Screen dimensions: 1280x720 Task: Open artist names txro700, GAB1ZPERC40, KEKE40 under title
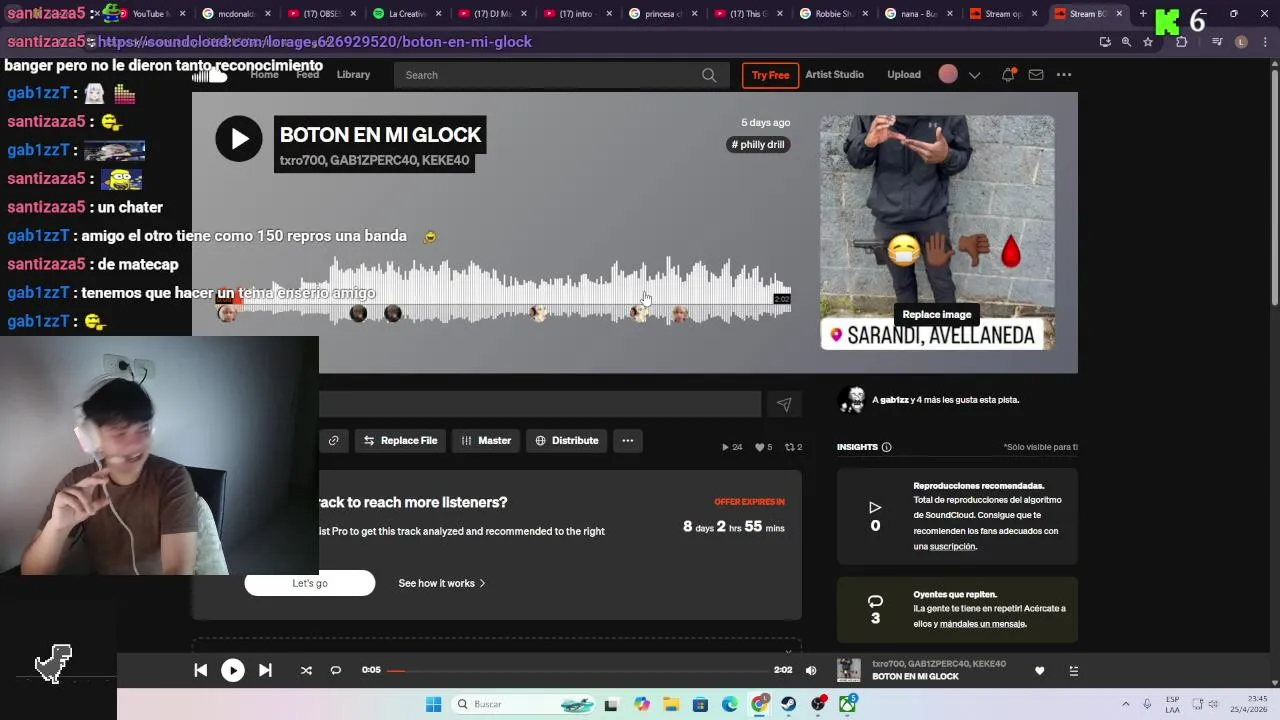[374, 160]
